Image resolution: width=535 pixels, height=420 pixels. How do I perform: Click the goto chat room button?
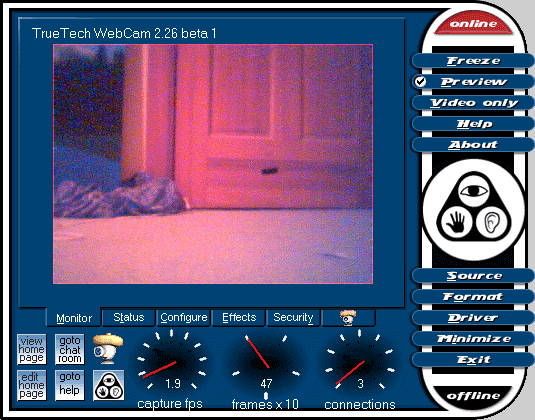coord(70,349)
